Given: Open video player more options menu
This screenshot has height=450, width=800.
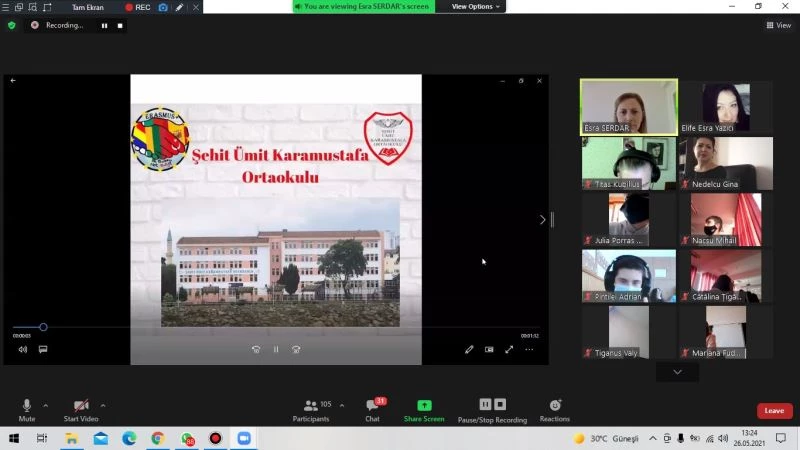Looking at the screenshot, I should click(529, 349).
